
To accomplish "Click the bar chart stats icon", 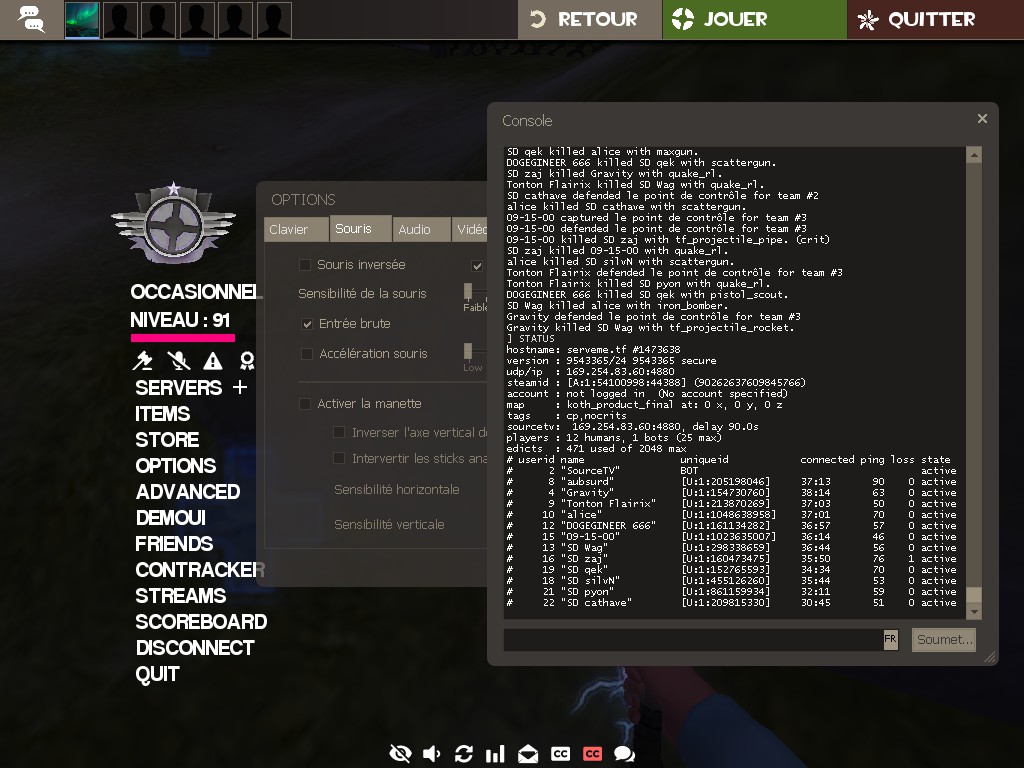I will (495, 753).
